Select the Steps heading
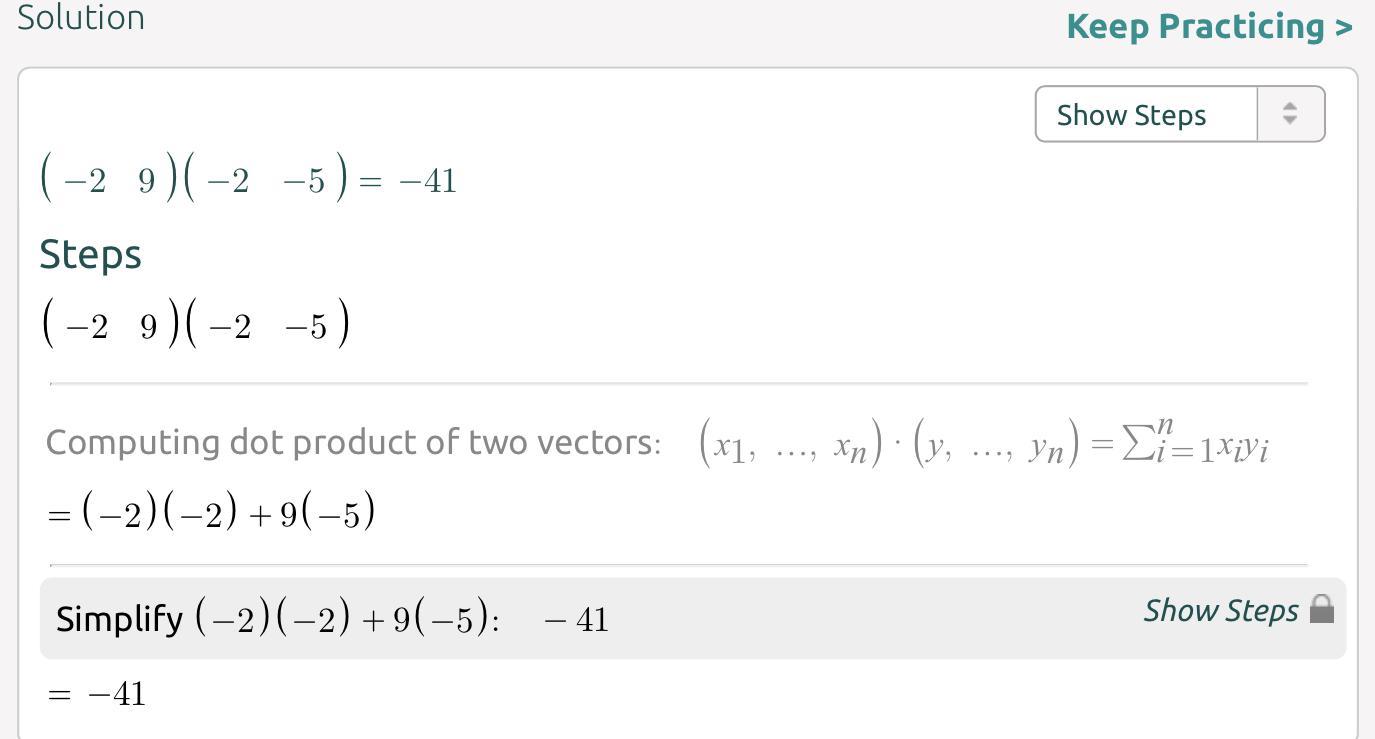The height and width of the screenshot is (739, 1375). [90, 254]
